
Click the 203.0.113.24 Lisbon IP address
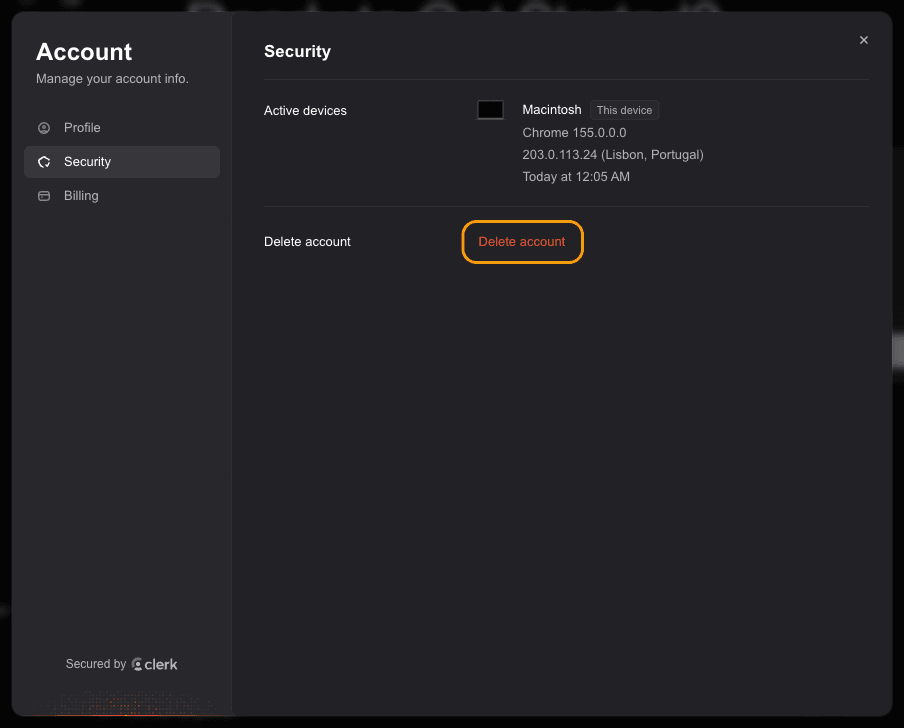pyautogui.click(x=613, y=154)
